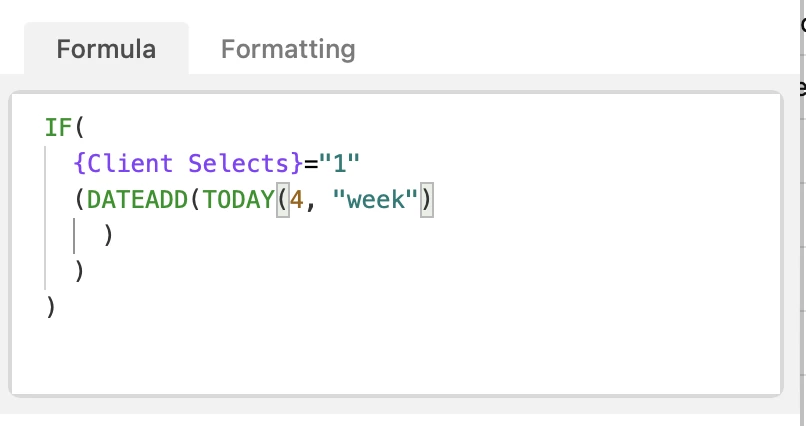Place cursor on the IF keyword

[x=59, y=127]
